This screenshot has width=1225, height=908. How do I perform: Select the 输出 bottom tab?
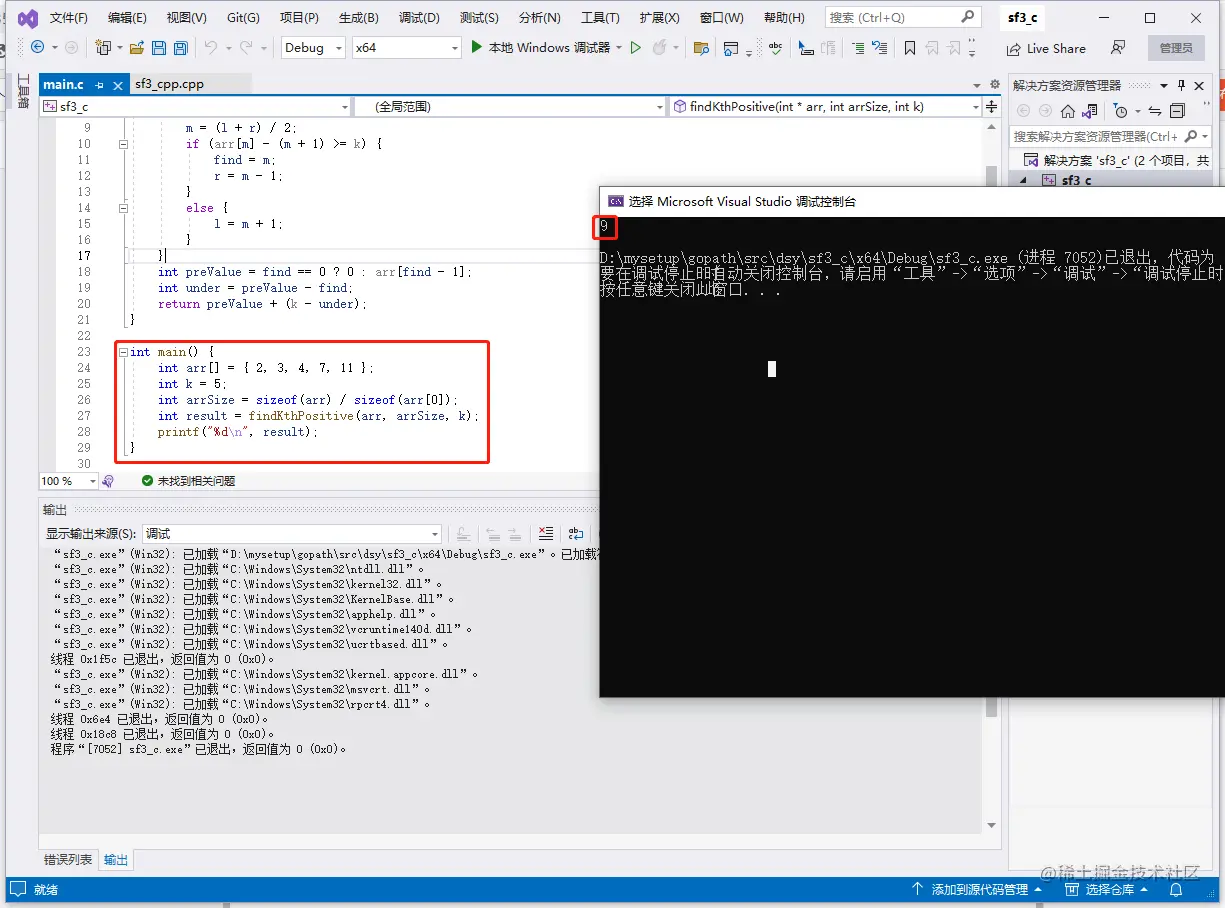point(116,859)
